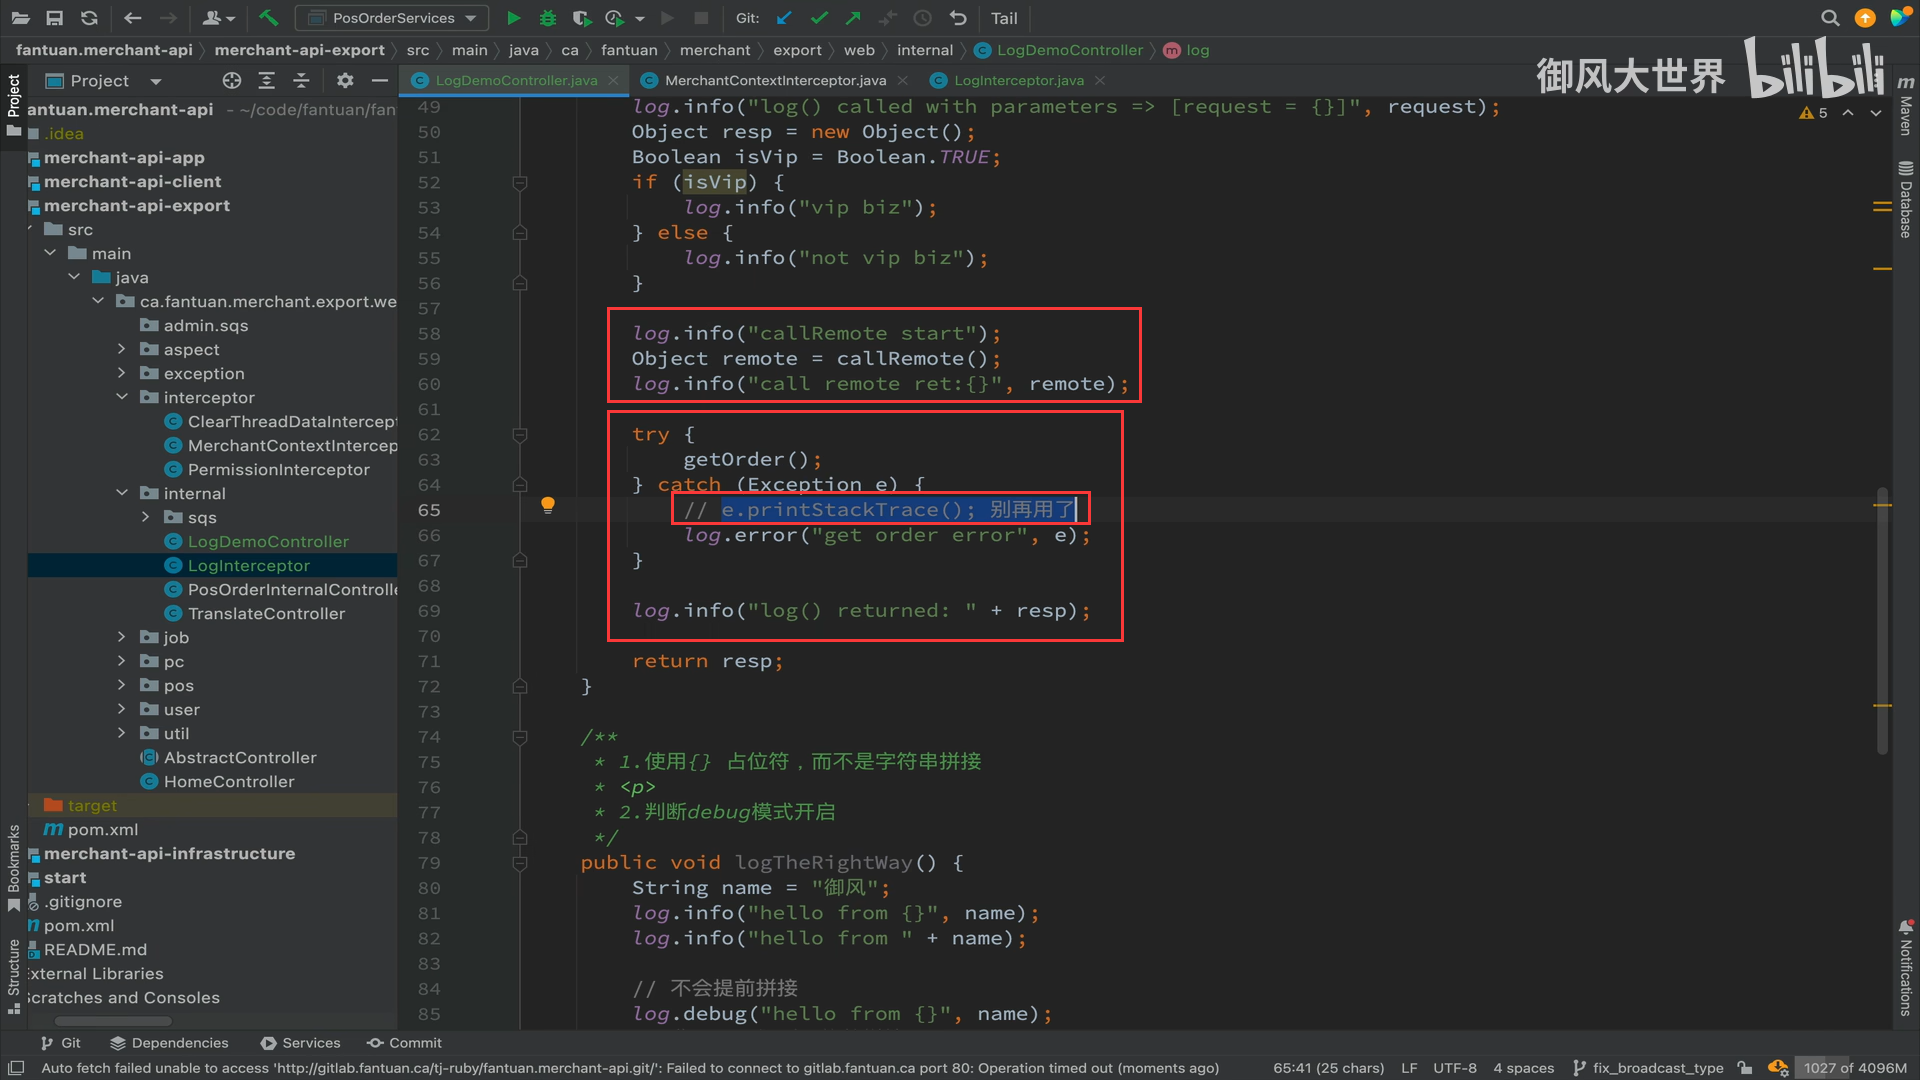Image resolution: width=1920 pixels, height=1080 pixels.
Task: Click the UTF-8 encoding in status bar
Action: (1455, 1068)
